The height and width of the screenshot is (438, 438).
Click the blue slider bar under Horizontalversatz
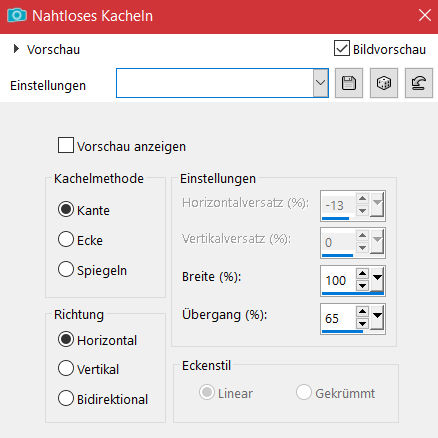[335, 219]
